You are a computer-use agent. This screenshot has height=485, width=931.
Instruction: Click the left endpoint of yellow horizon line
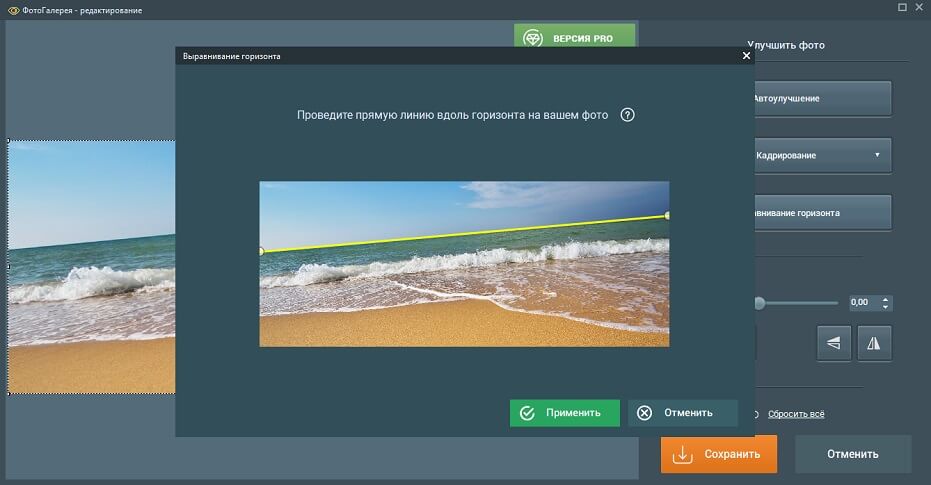[x=261, y=251]
